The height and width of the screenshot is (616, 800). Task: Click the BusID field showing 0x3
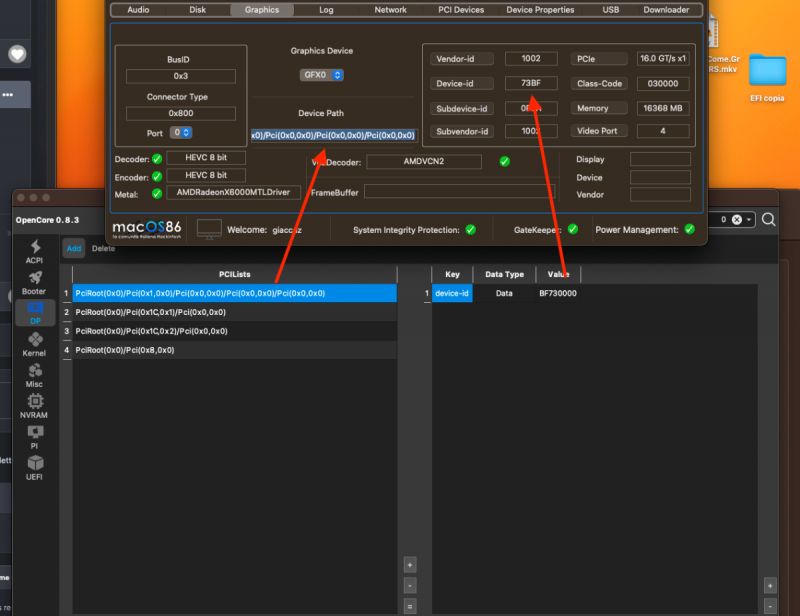click(x=181, y=76)
